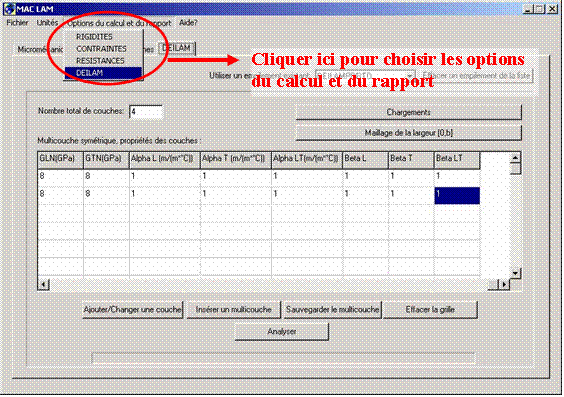
Task: Select second-row GTN(GPa) cell containing 8
Action: 106,196
